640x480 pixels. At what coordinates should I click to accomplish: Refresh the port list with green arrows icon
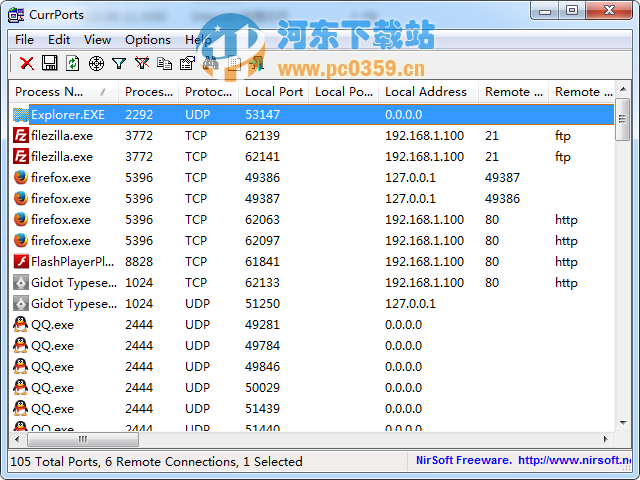coord(73,63)
